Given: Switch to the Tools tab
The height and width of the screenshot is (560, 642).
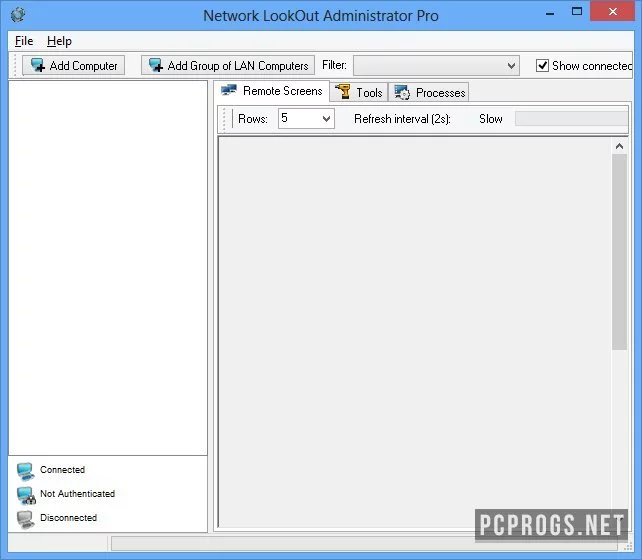Looking at the screenshot, I should click(x=359, y=93).
